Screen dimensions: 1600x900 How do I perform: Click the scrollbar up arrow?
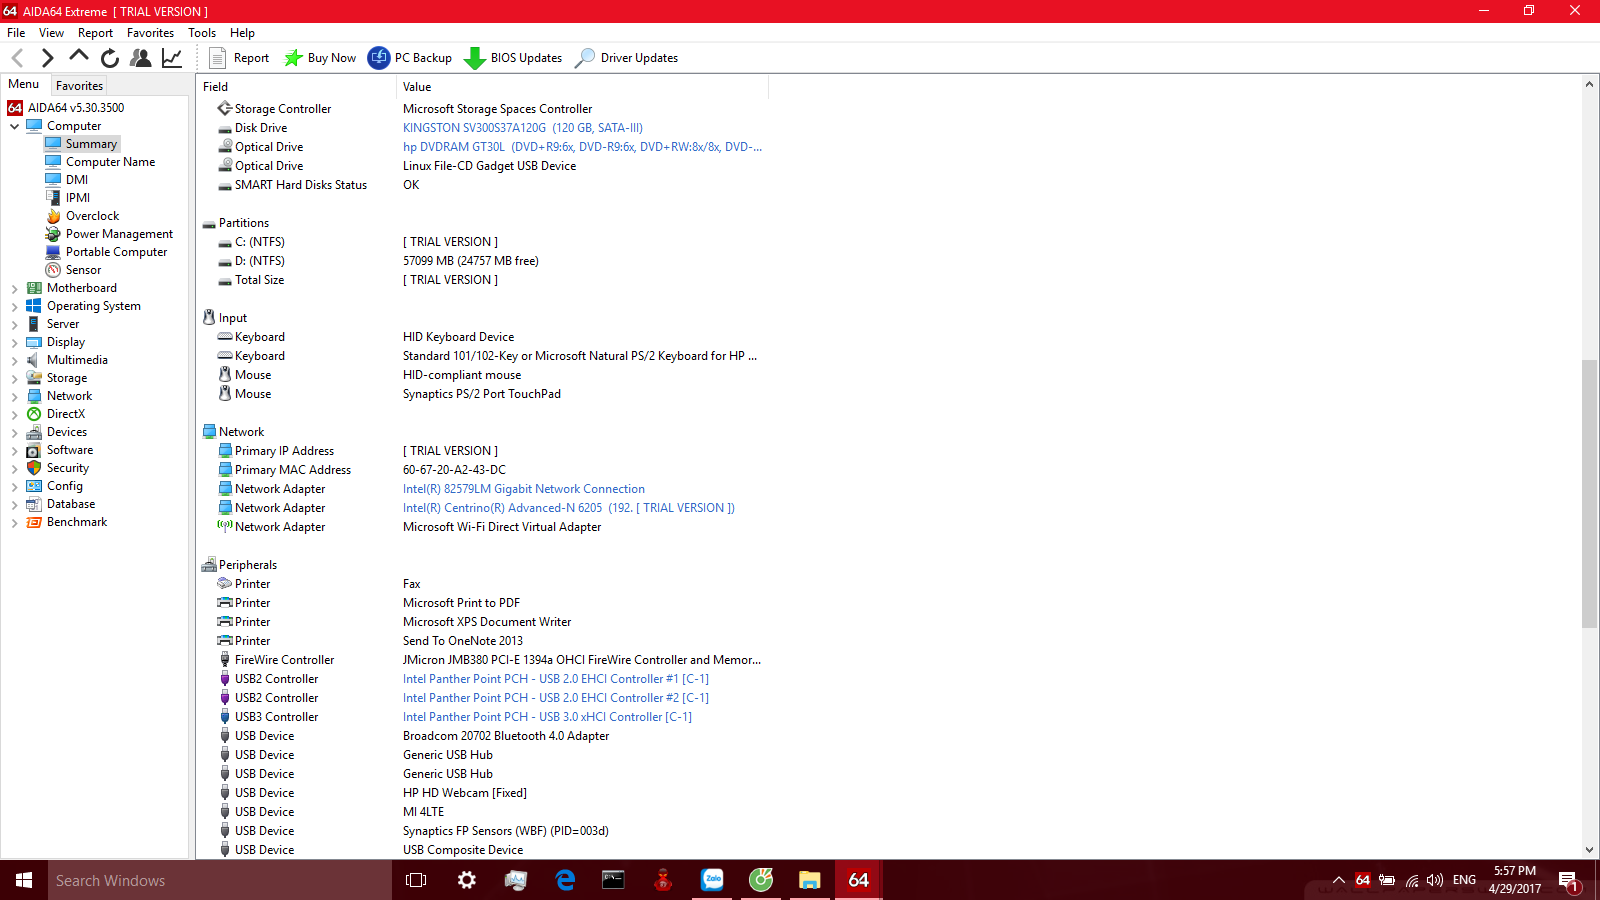click(x=1589, y=85)
